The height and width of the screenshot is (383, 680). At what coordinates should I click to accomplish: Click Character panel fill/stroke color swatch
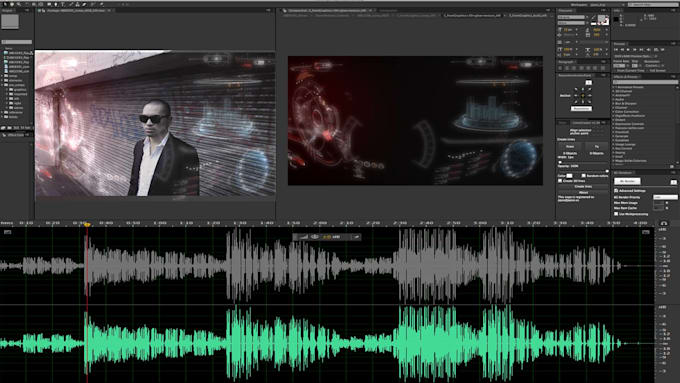coord(603,20)
